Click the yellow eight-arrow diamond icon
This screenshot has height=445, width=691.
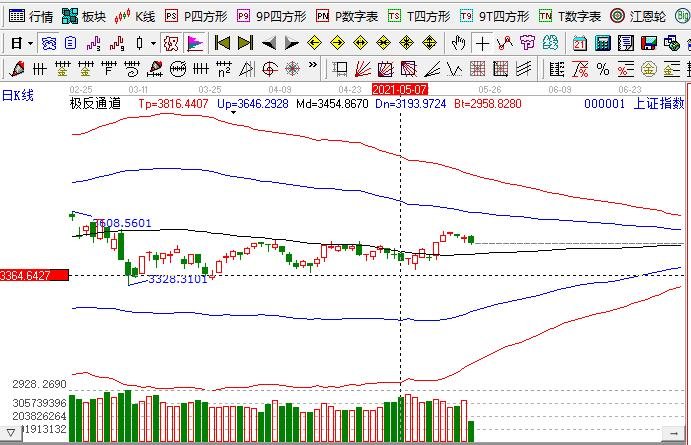[x=406, y=43]
